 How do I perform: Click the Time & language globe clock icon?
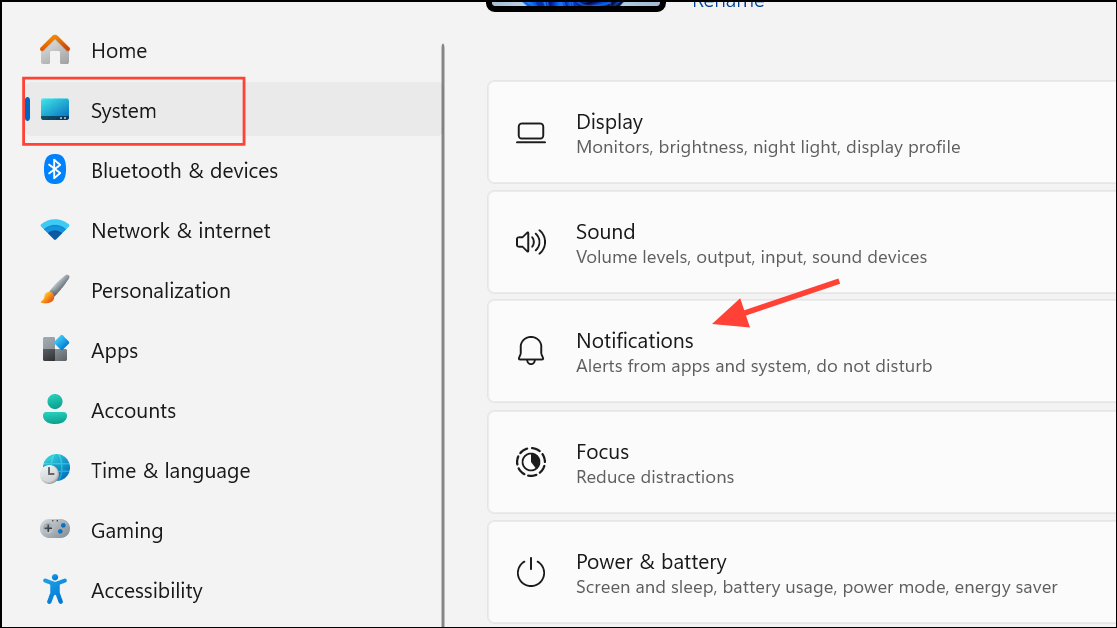pos(55,470)
